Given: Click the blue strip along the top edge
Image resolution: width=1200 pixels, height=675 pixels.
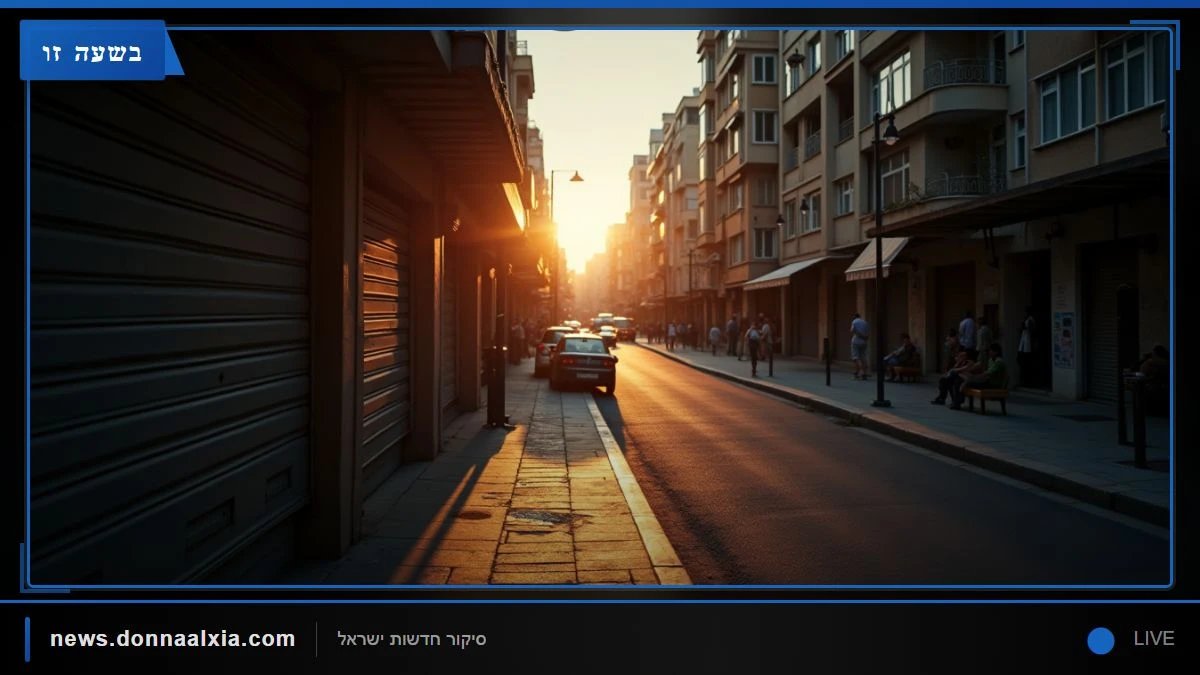Looking at the screenshot, I should point(600,4).
